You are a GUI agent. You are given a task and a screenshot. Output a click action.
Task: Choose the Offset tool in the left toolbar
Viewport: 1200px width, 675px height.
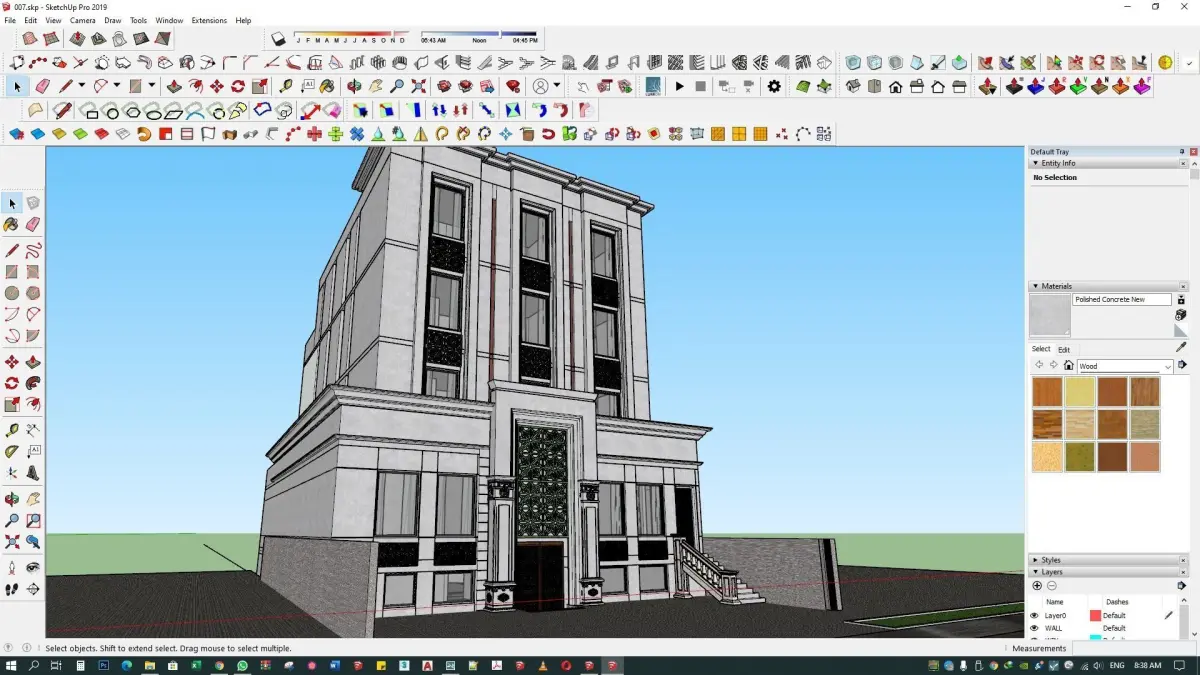[x=33, y=405]
